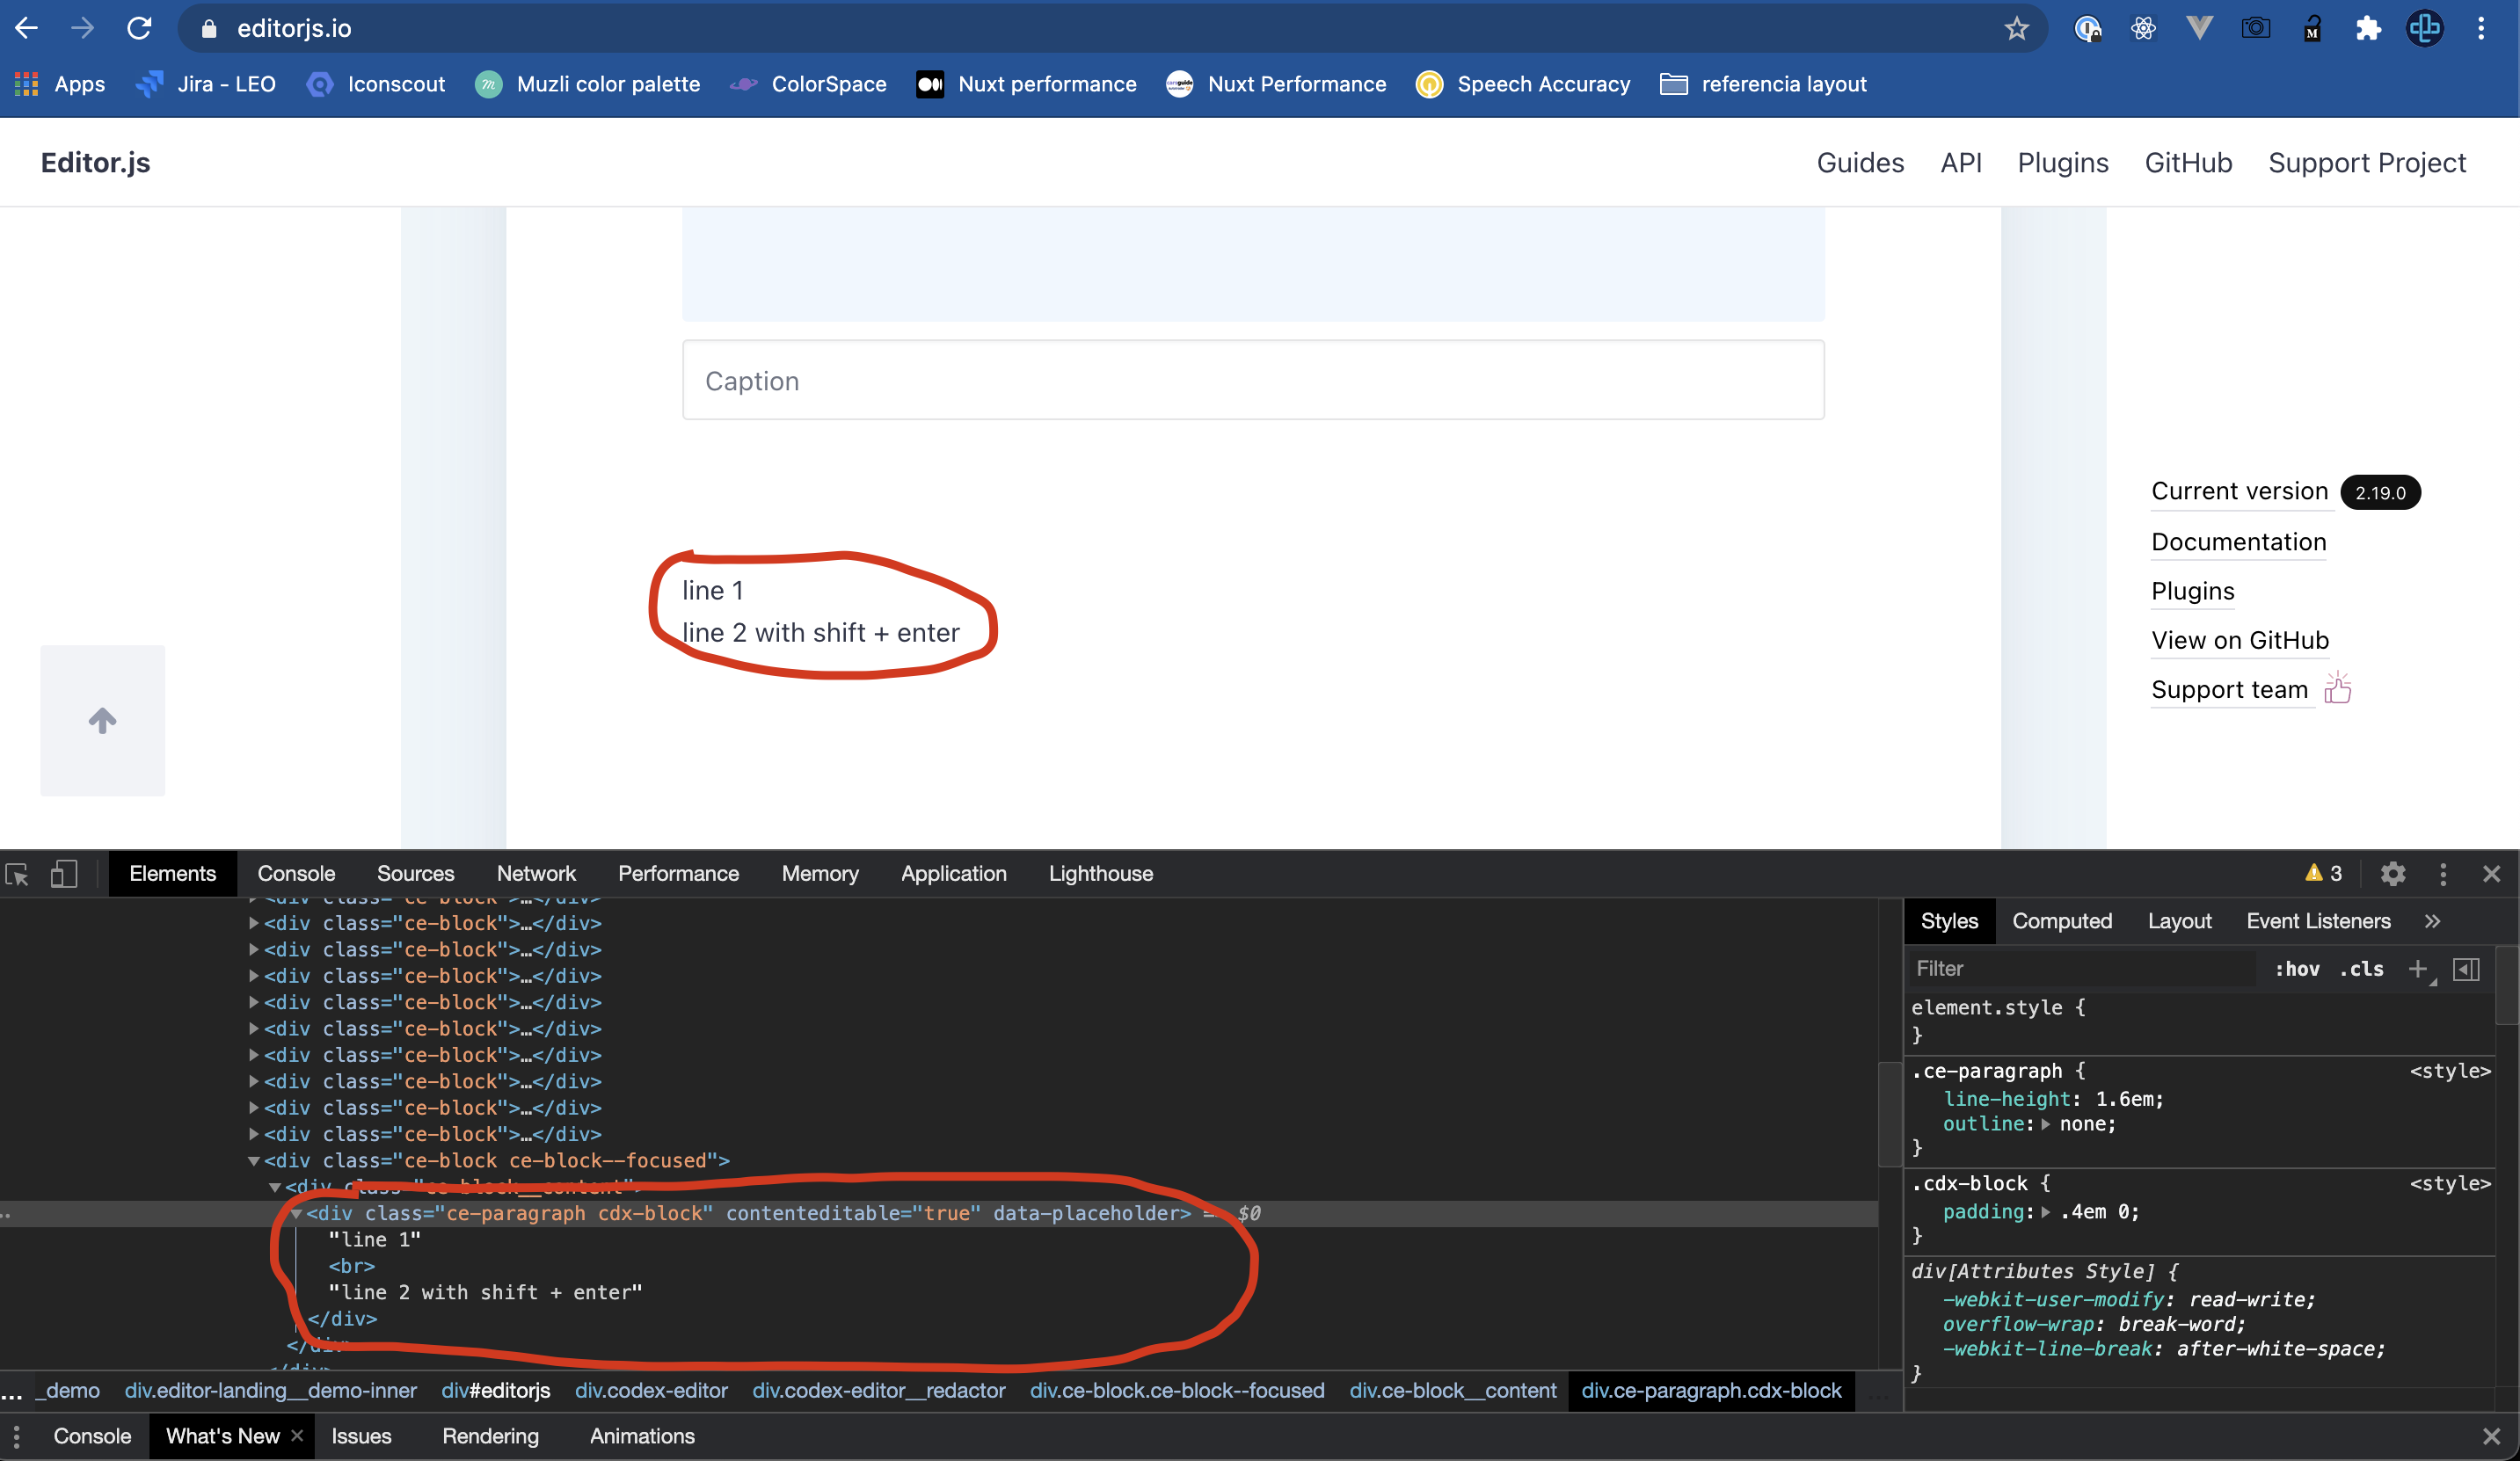Screen dimensions: 2520x1461
Task: Expand the padding property disclosure triangle
Action: (x=2046, y=1212)
